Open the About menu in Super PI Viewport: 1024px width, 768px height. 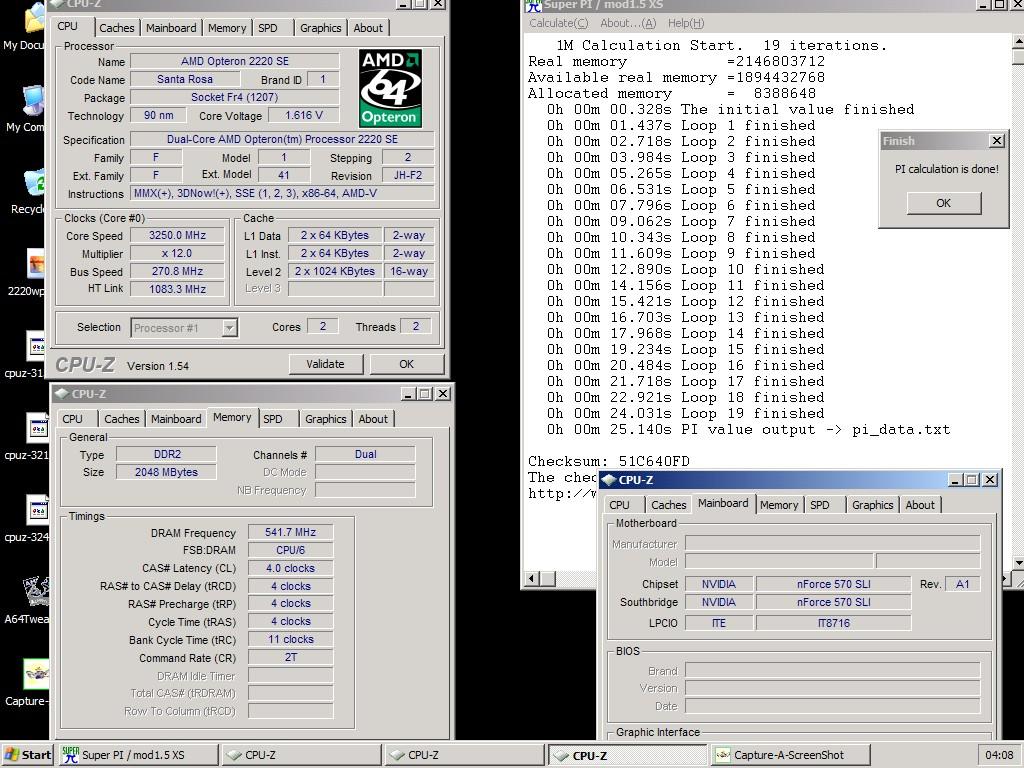tap(628, 23)
